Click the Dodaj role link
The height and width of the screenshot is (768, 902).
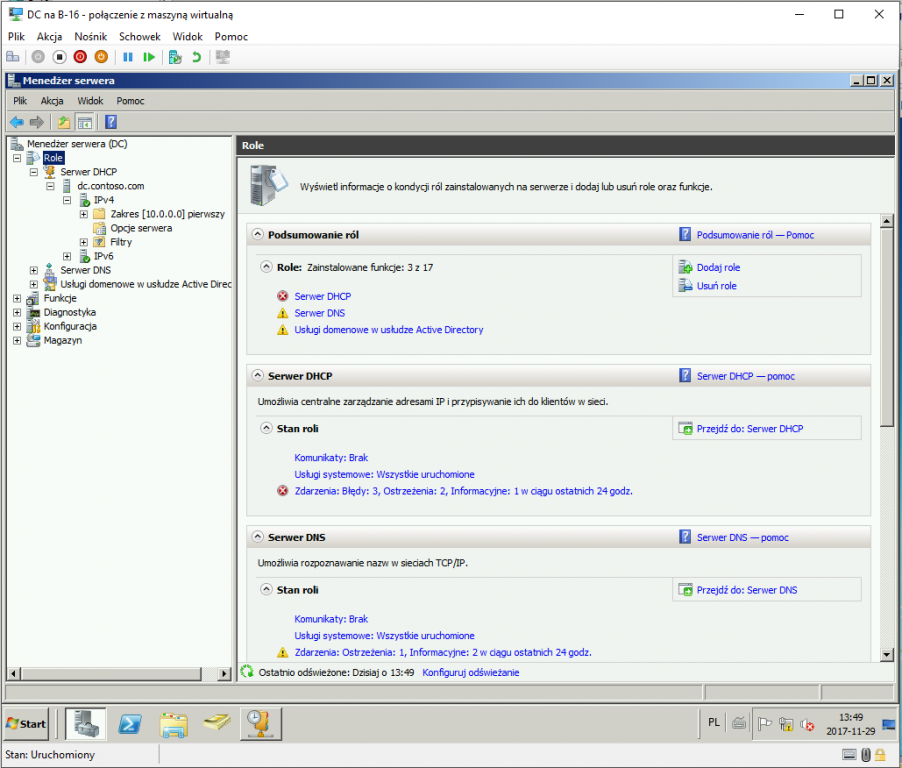[x=718, y=268]
